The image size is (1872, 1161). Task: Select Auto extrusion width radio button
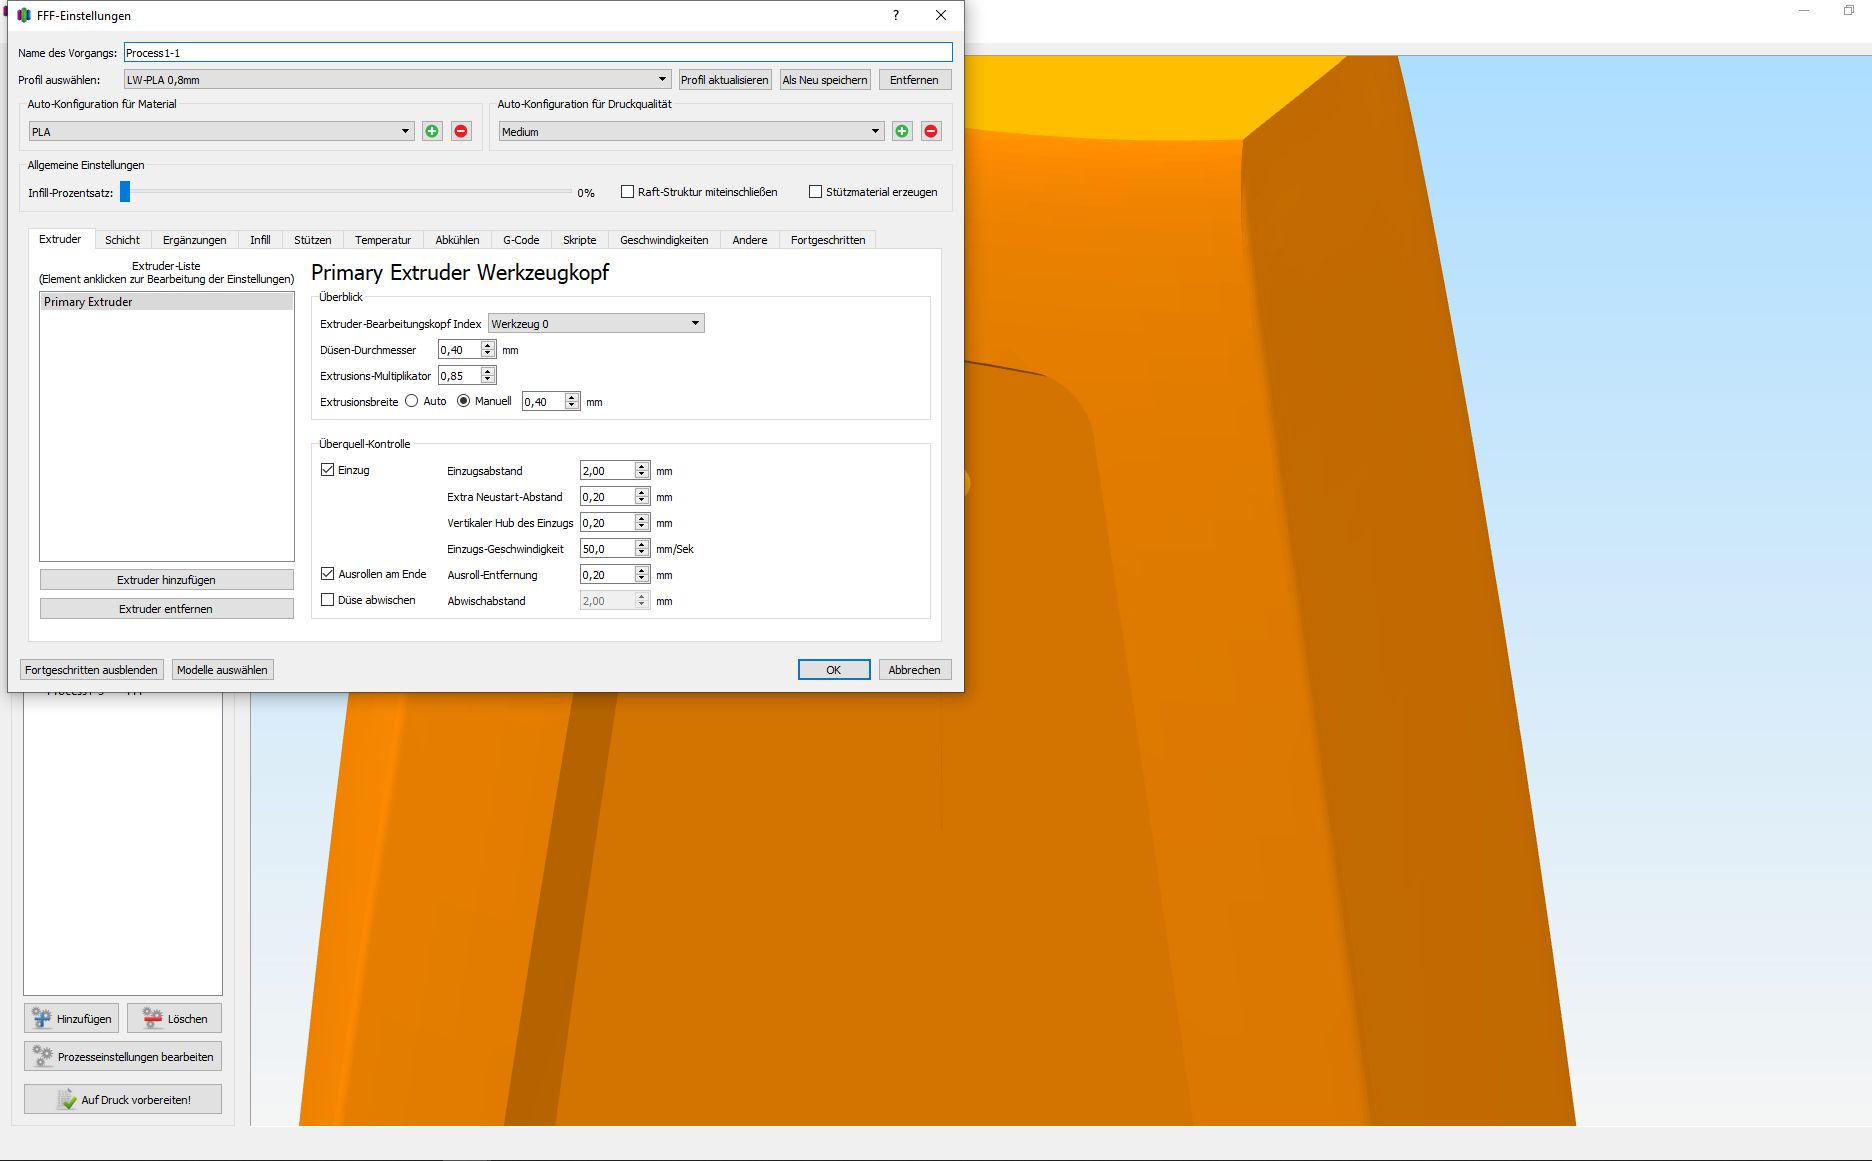coord(412,401)
